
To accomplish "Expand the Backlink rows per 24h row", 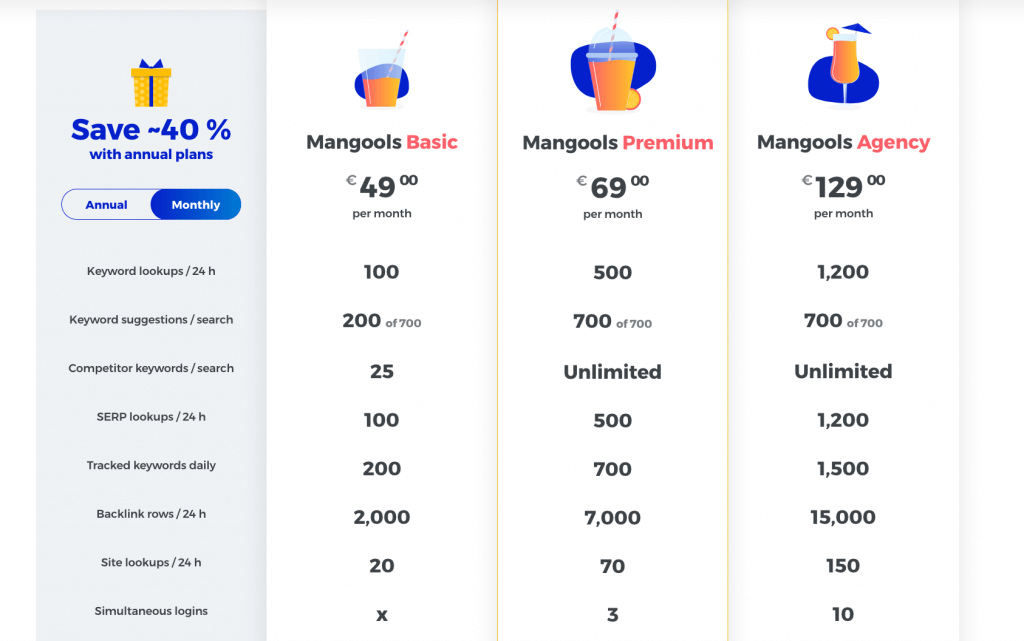I will pos(151,514).
